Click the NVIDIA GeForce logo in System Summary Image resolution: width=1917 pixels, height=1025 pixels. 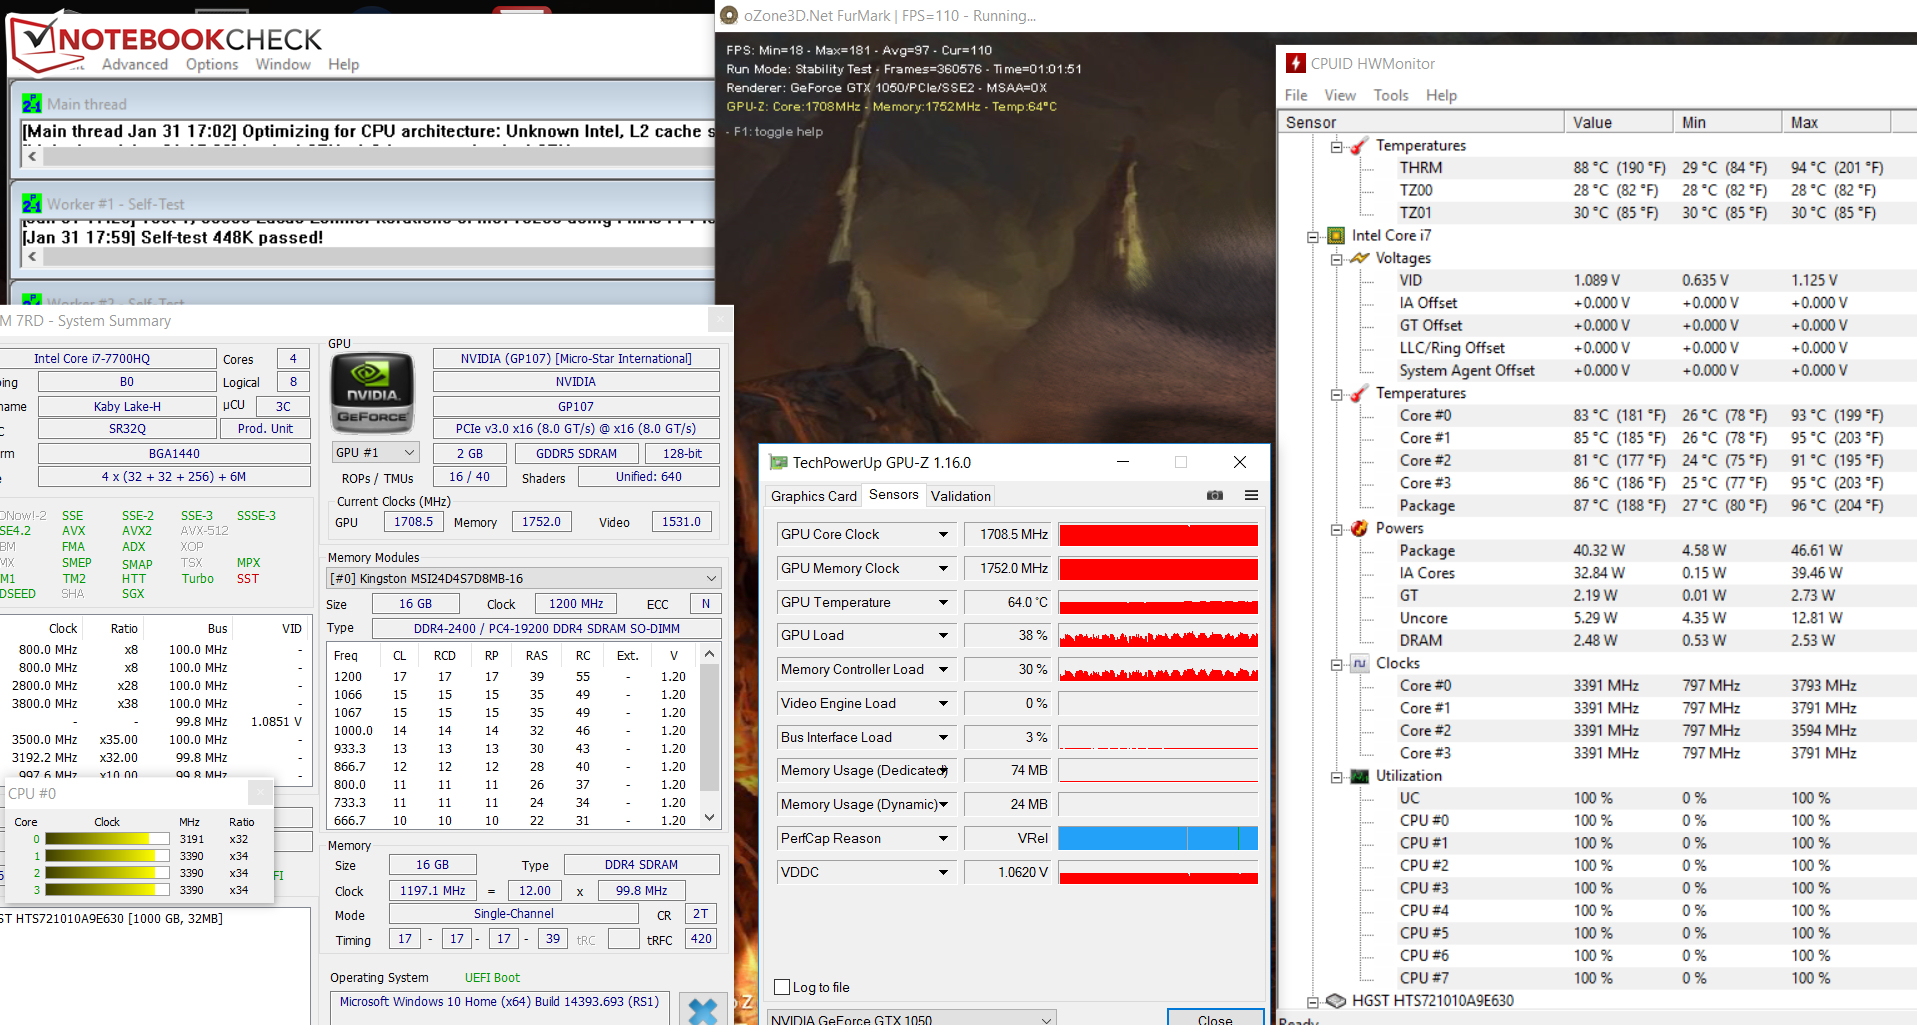[372, 392]
